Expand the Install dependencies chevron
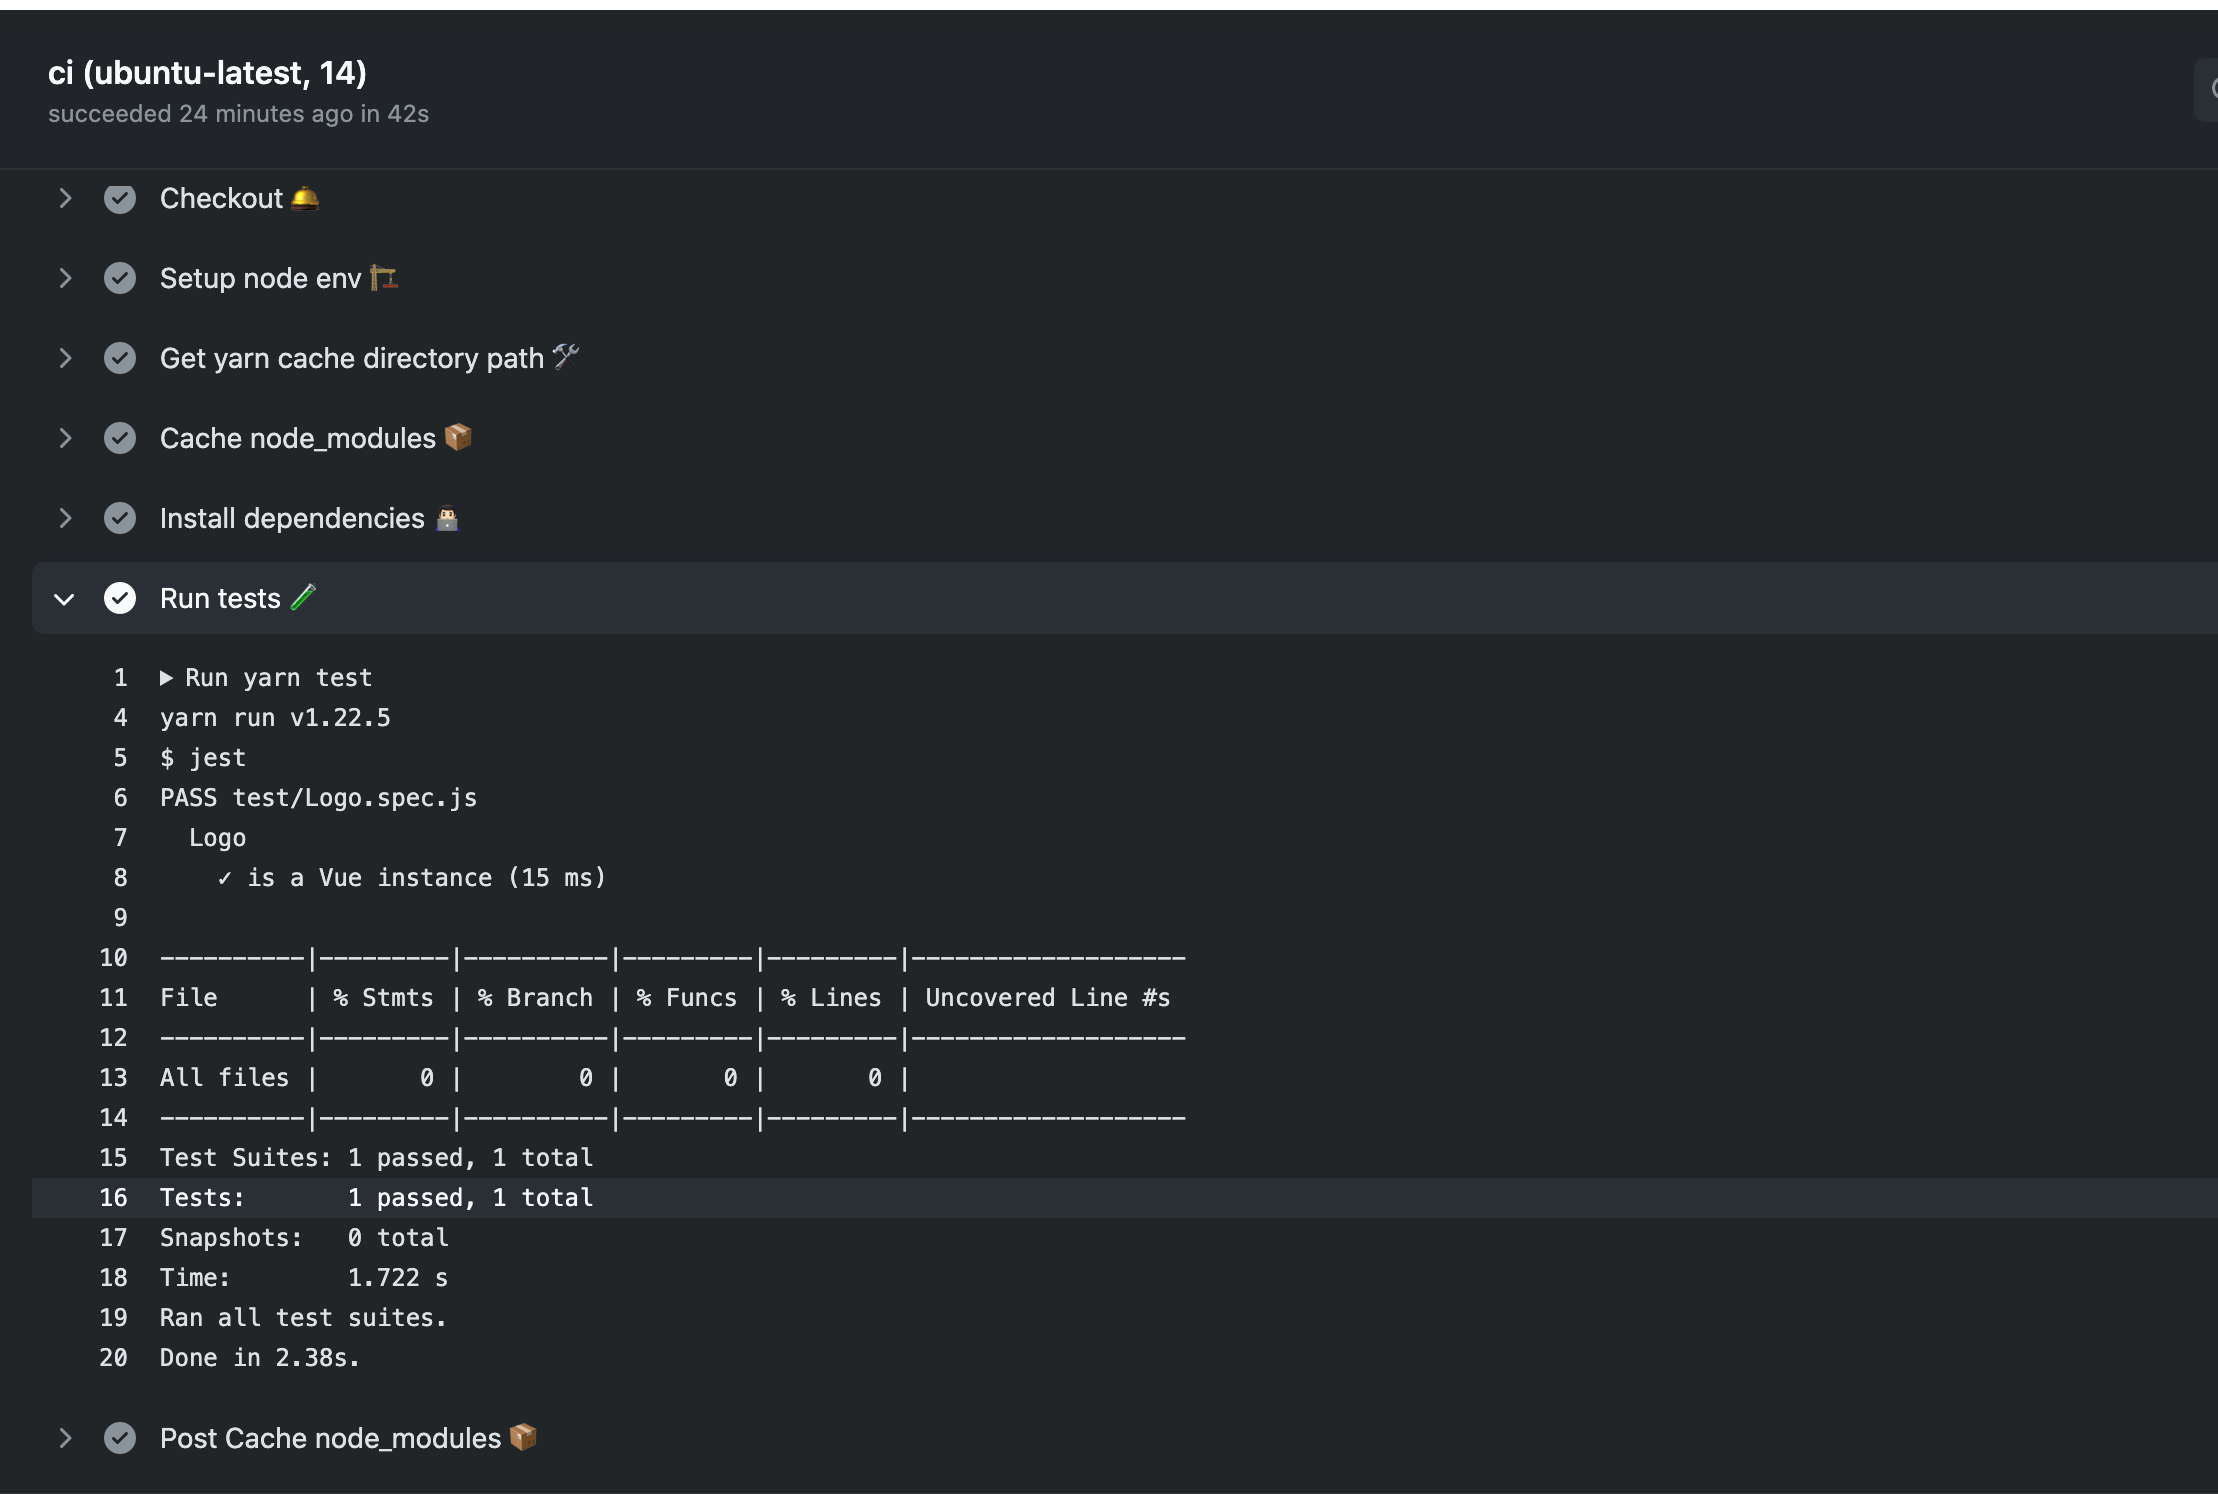2218x1494 pixels. 65,518
